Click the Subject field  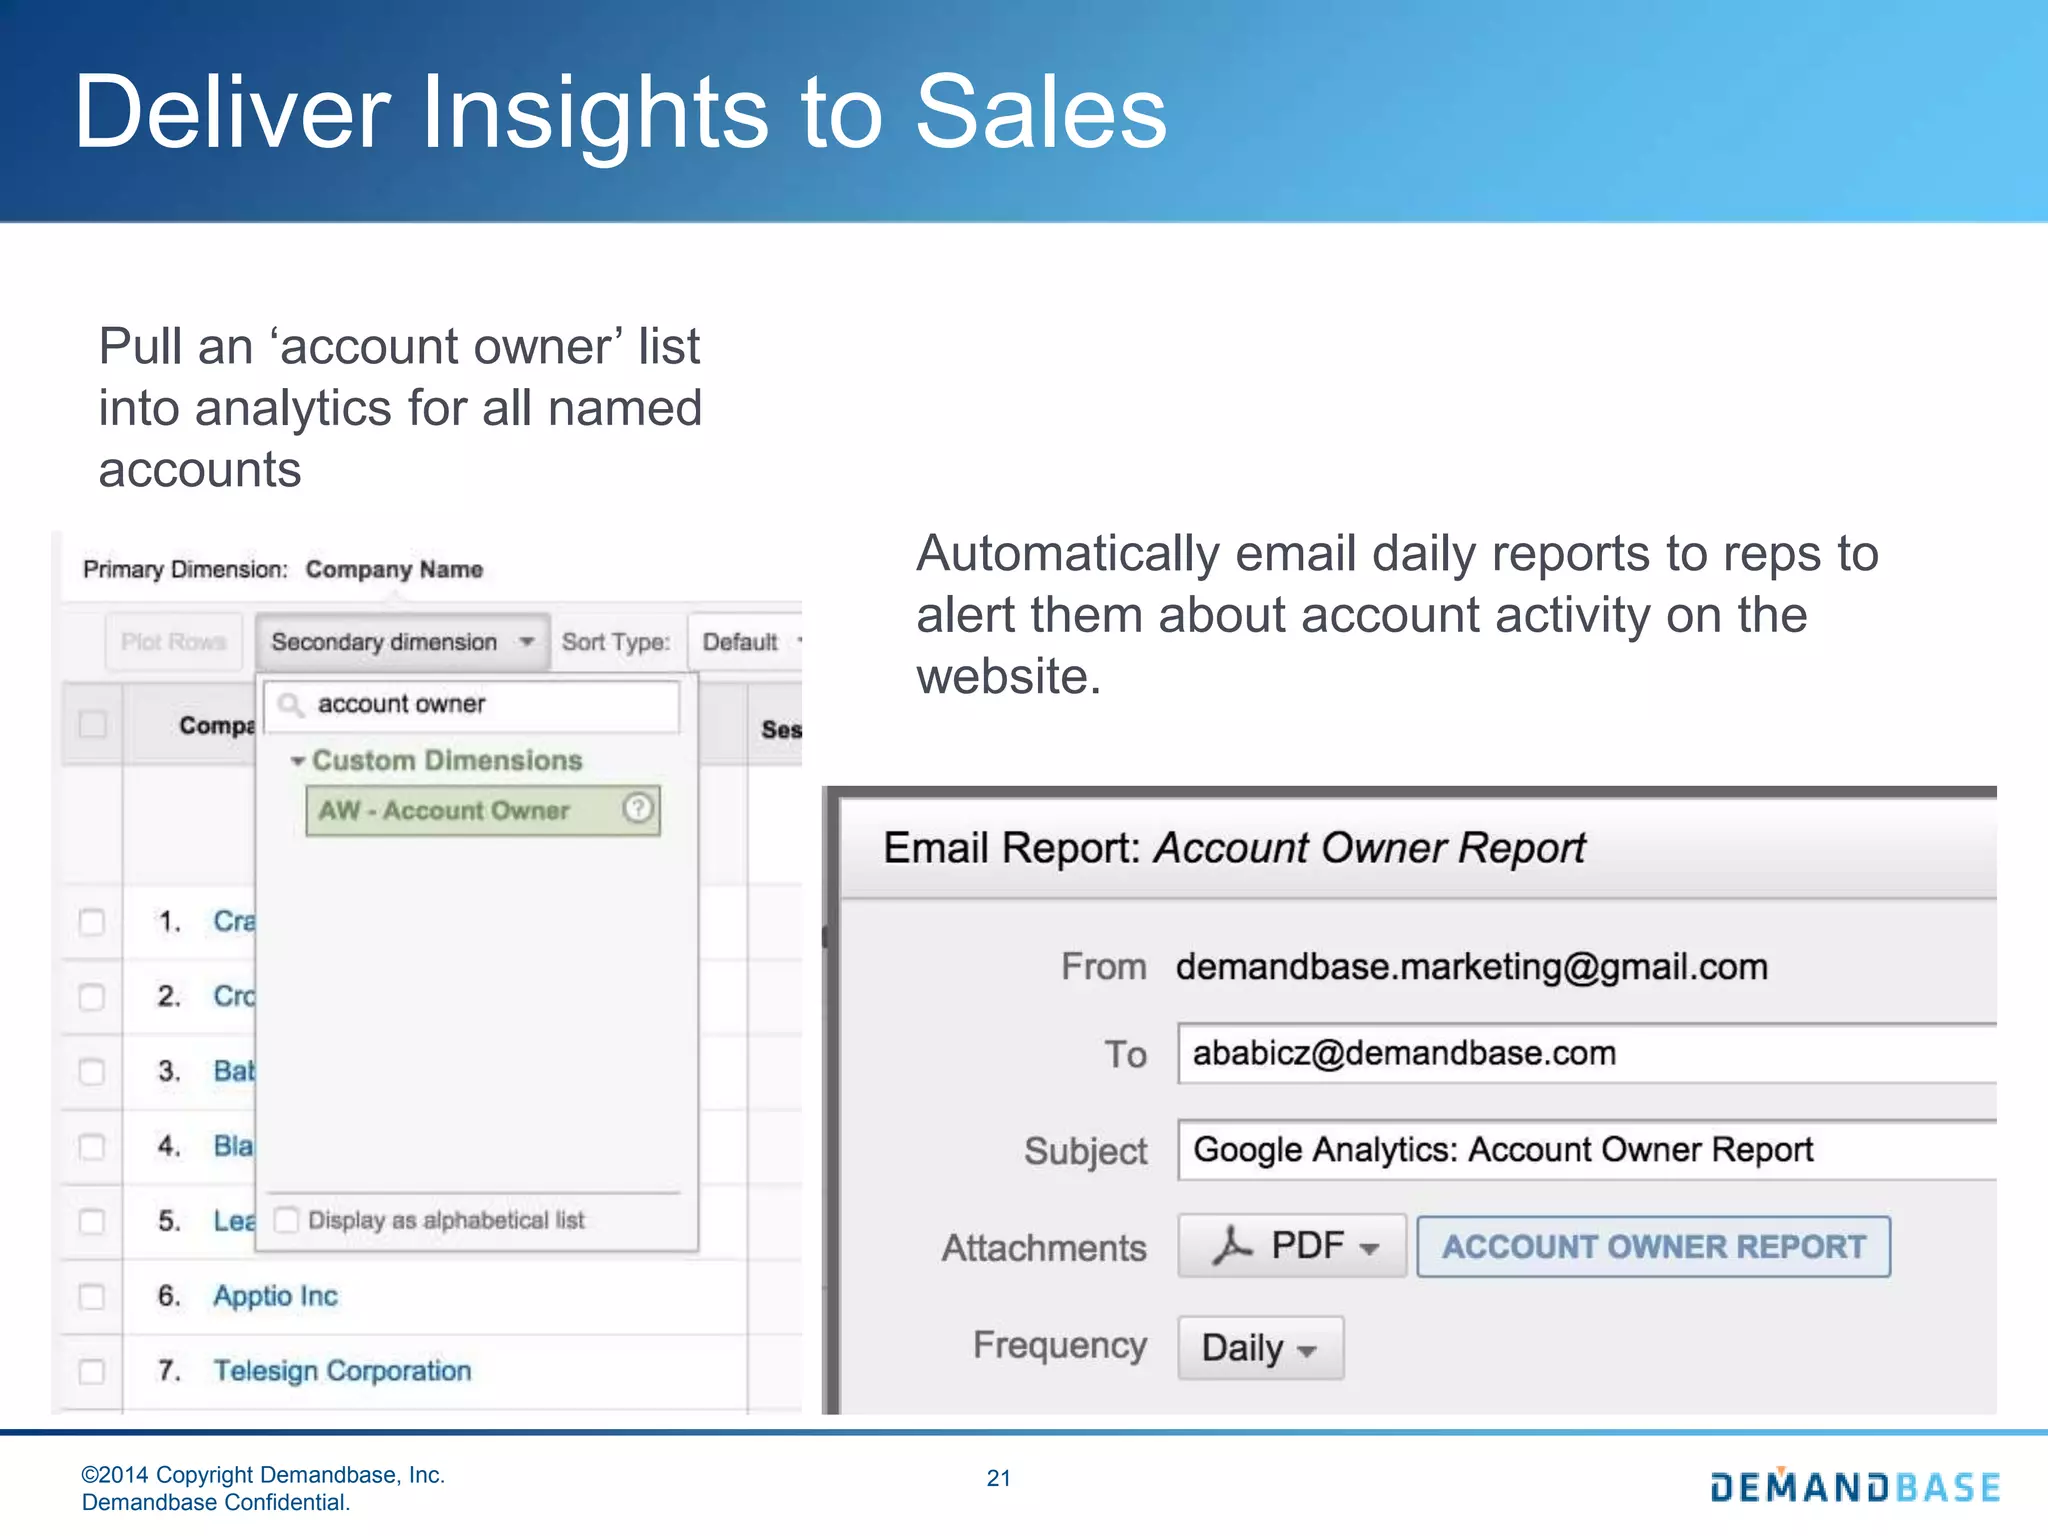coord(1587,1150)
